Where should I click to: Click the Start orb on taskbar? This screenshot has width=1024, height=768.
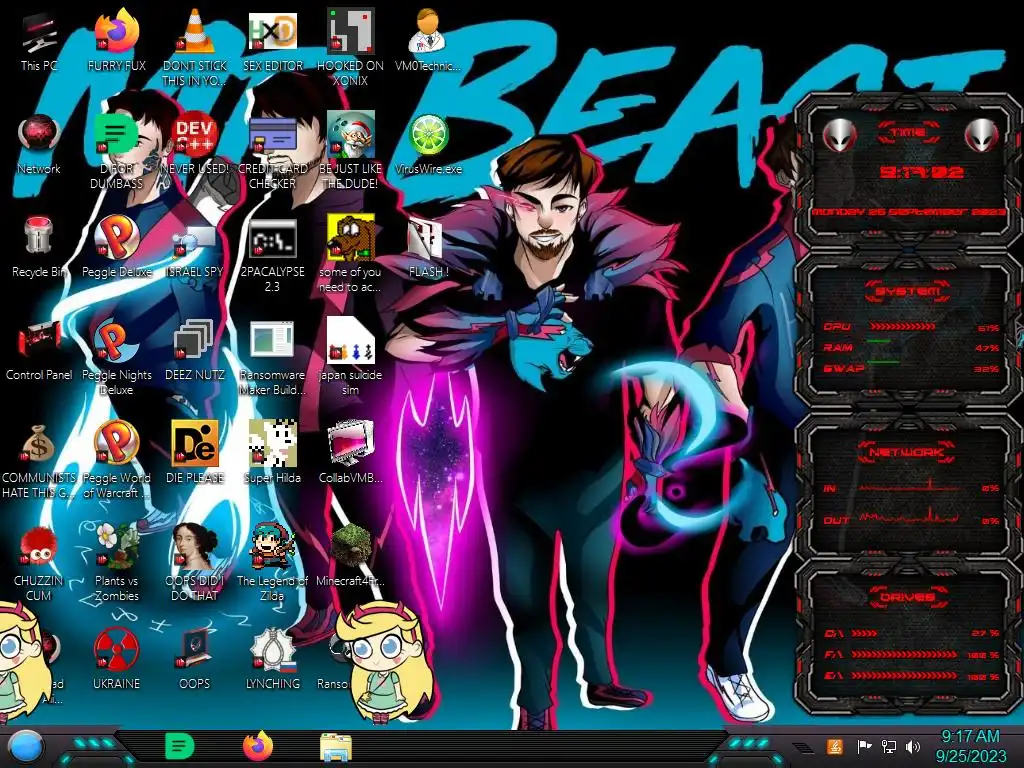25,746
